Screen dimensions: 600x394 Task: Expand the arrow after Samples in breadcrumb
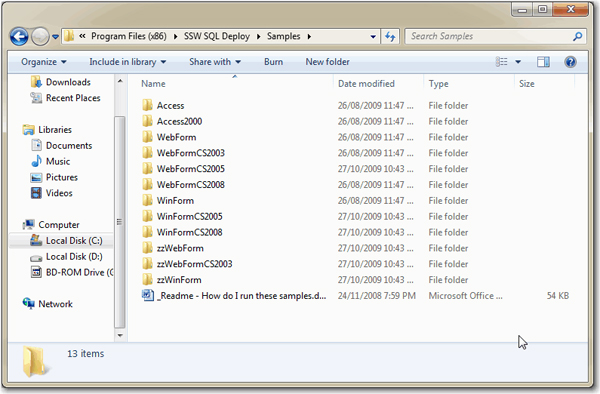tap(309, 37)
